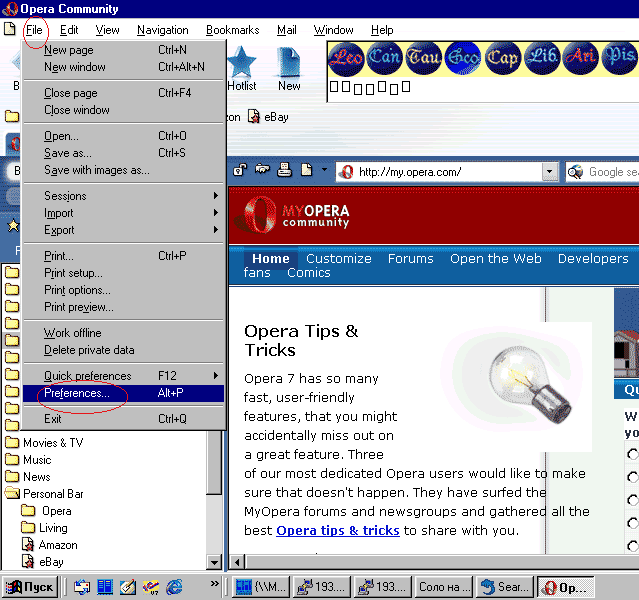Open the Developers site navigation link
639x600 pixels.
tap(593, 258)
